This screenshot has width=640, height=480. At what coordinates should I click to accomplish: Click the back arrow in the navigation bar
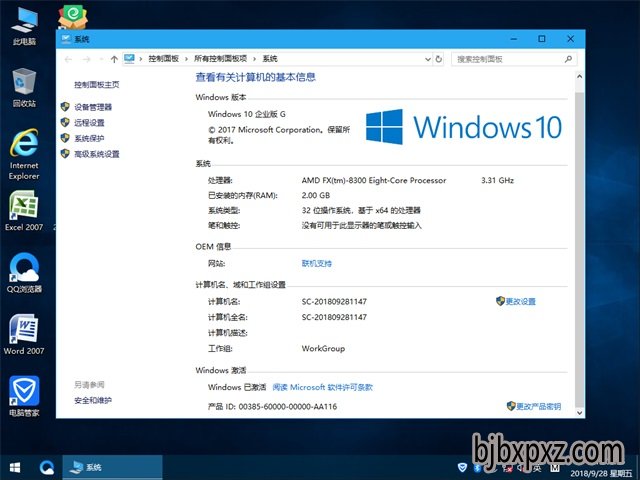(x=68, y=59)
